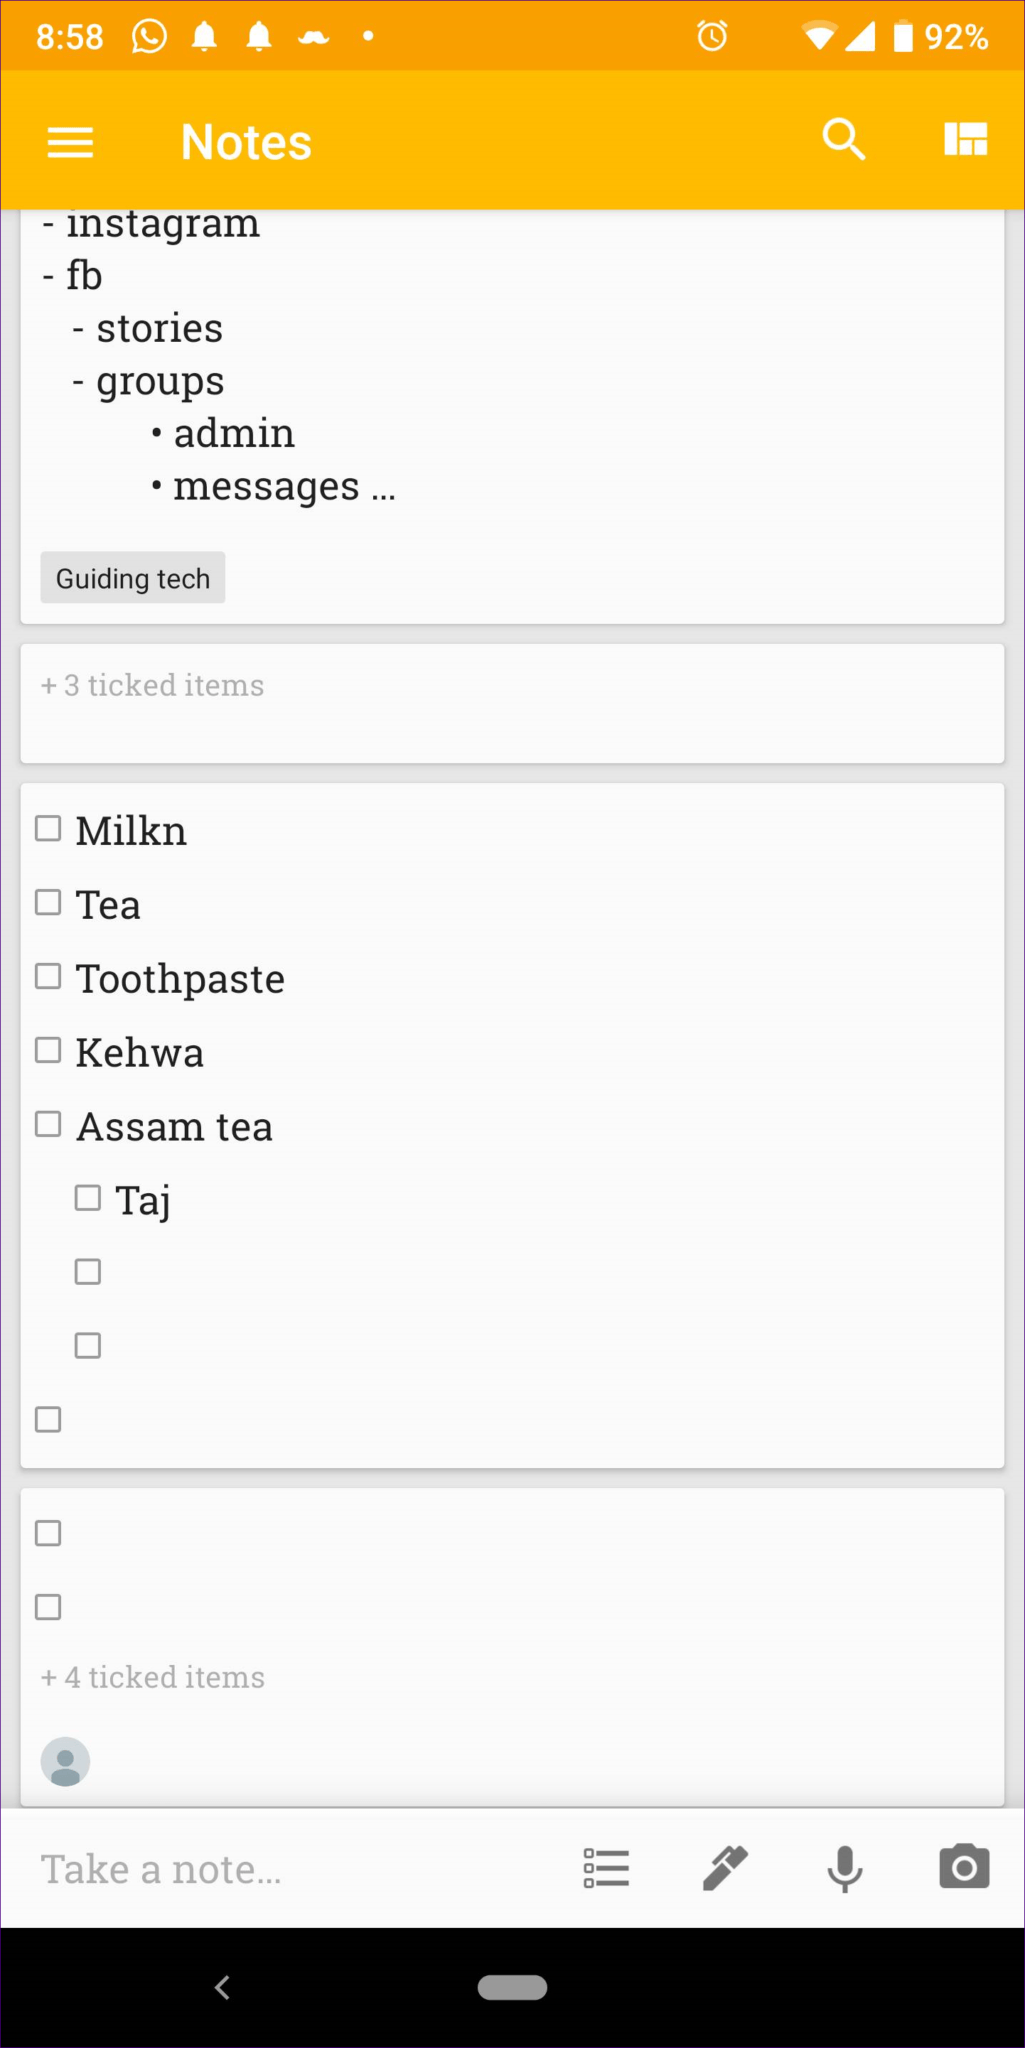This screenshot has height=2048, width=1025.
Task: Add a photo note with camera
Action: tap(964, 1868)
